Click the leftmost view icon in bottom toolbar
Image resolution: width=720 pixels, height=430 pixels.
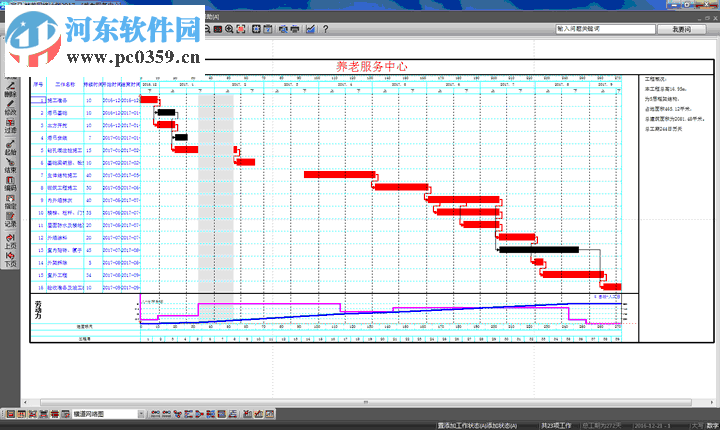10,414
